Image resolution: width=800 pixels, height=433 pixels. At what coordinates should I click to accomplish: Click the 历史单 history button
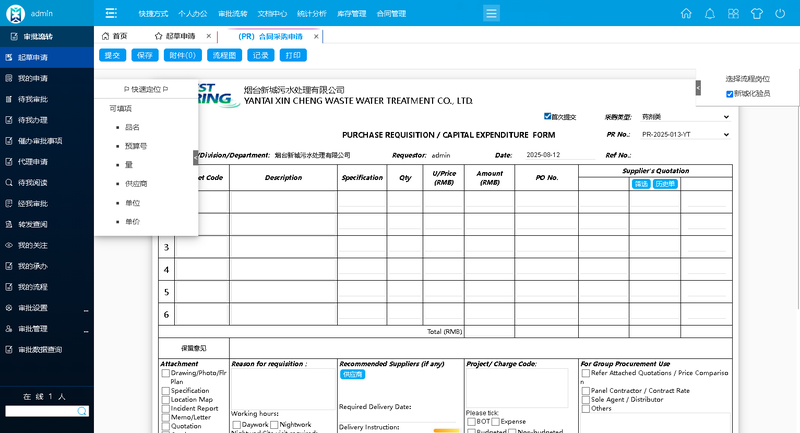click(x=665, y=184)
